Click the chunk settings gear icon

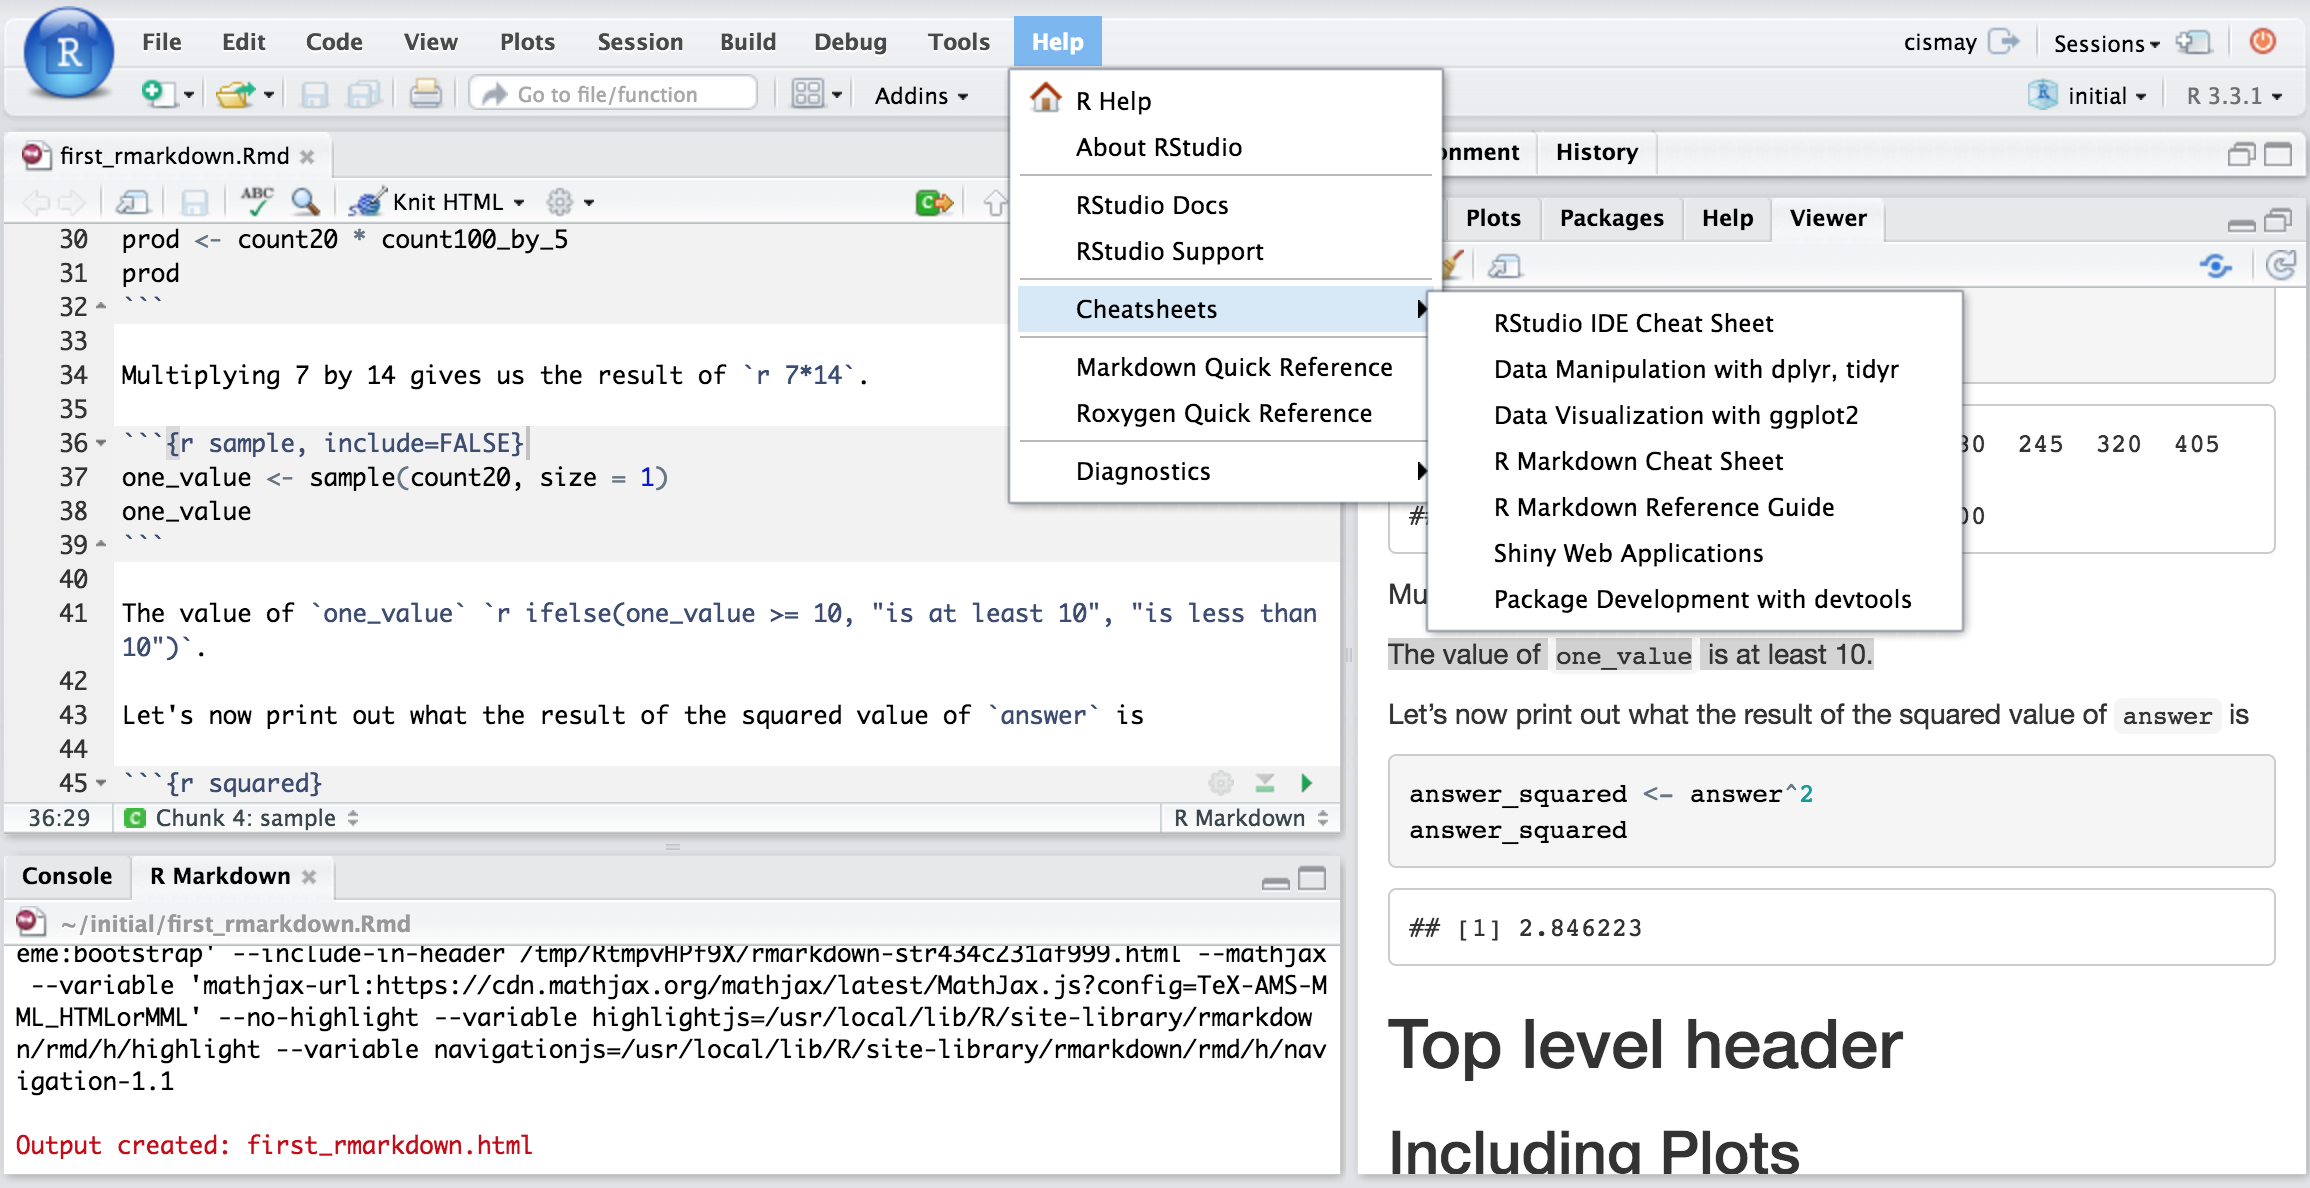point(1221,782)
